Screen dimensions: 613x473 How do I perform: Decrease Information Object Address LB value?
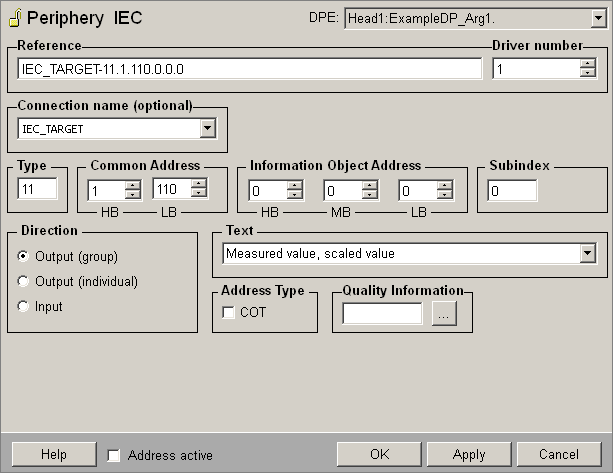coord(444,194)
